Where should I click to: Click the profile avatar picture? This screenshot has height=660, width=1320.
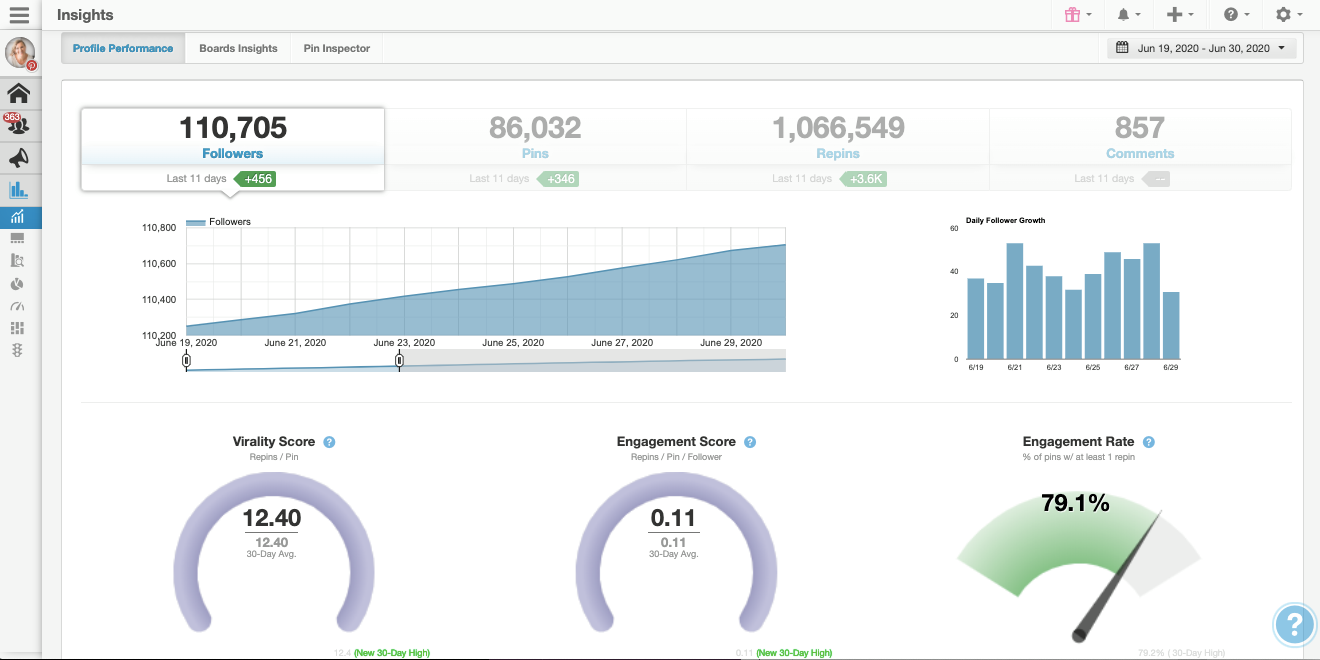20,54
